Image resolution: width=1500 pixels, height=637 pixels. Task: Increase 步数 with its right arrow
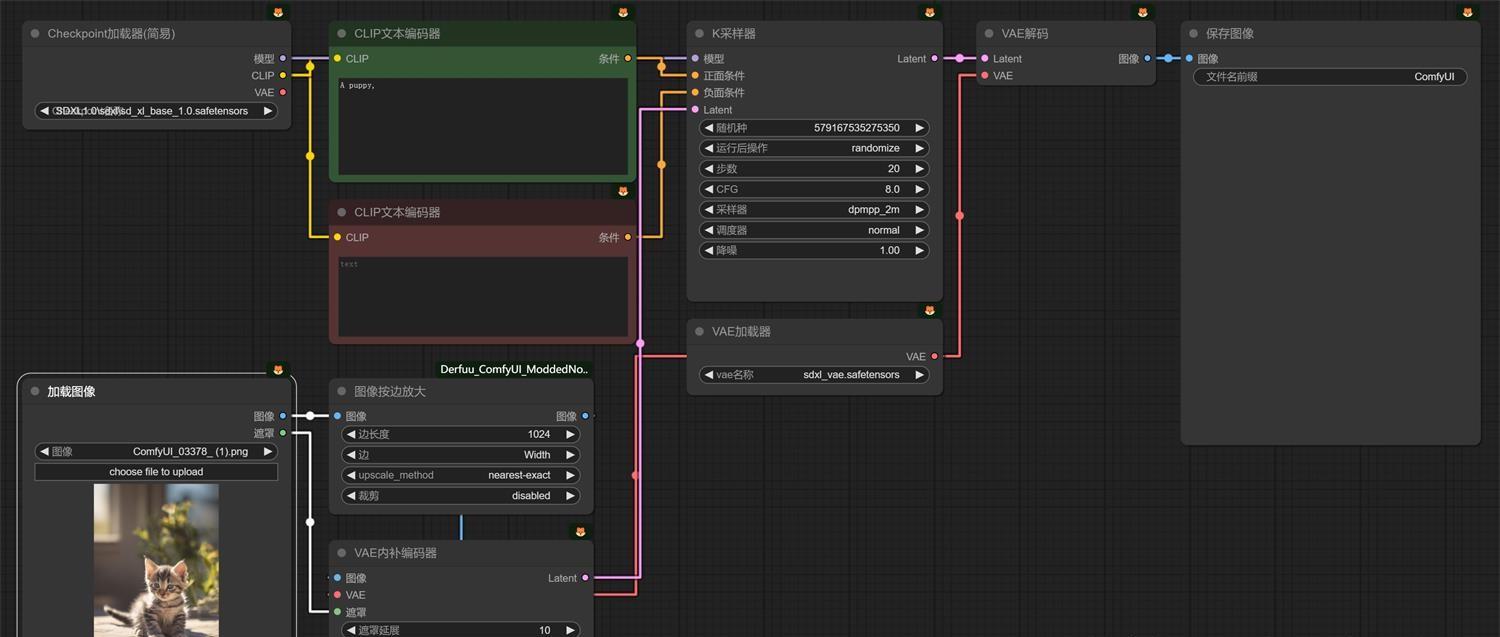pyautogui.click(x=920, y=169)
